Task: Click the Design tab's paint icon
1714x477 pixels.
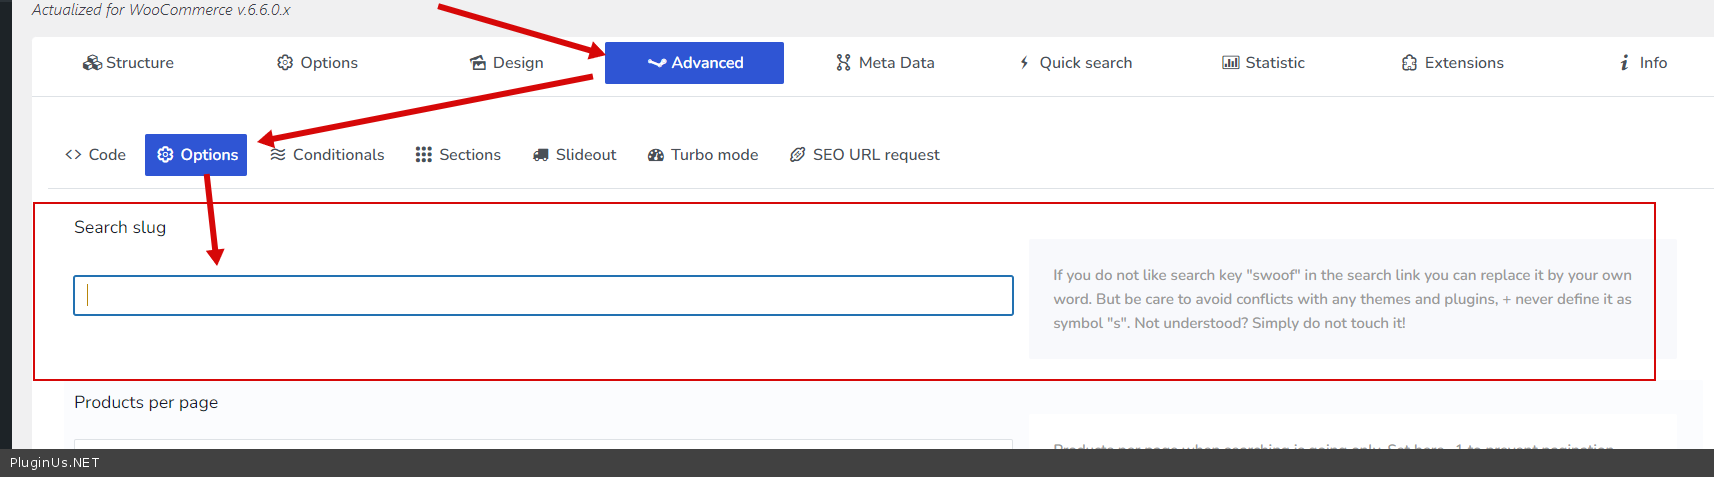Action: click(x=478, y=63)
